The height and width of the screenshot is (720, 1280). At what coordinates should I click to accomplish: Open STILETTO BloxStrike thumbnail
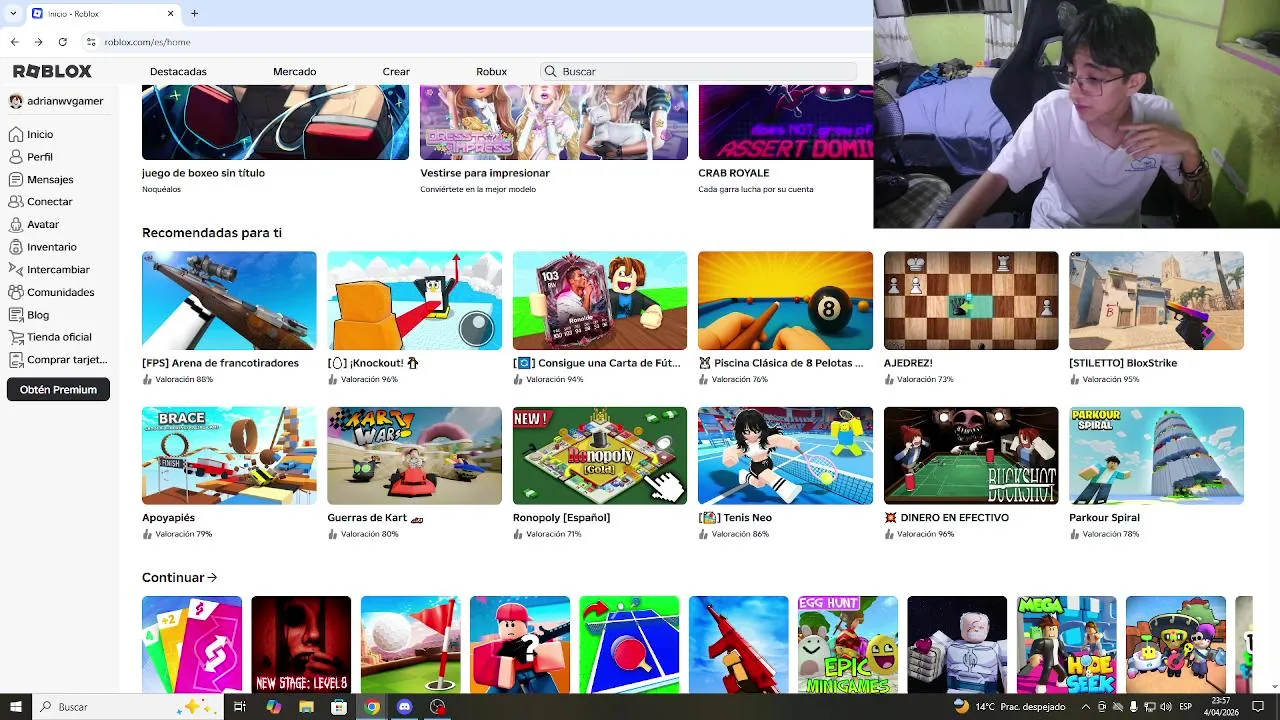1156,300
